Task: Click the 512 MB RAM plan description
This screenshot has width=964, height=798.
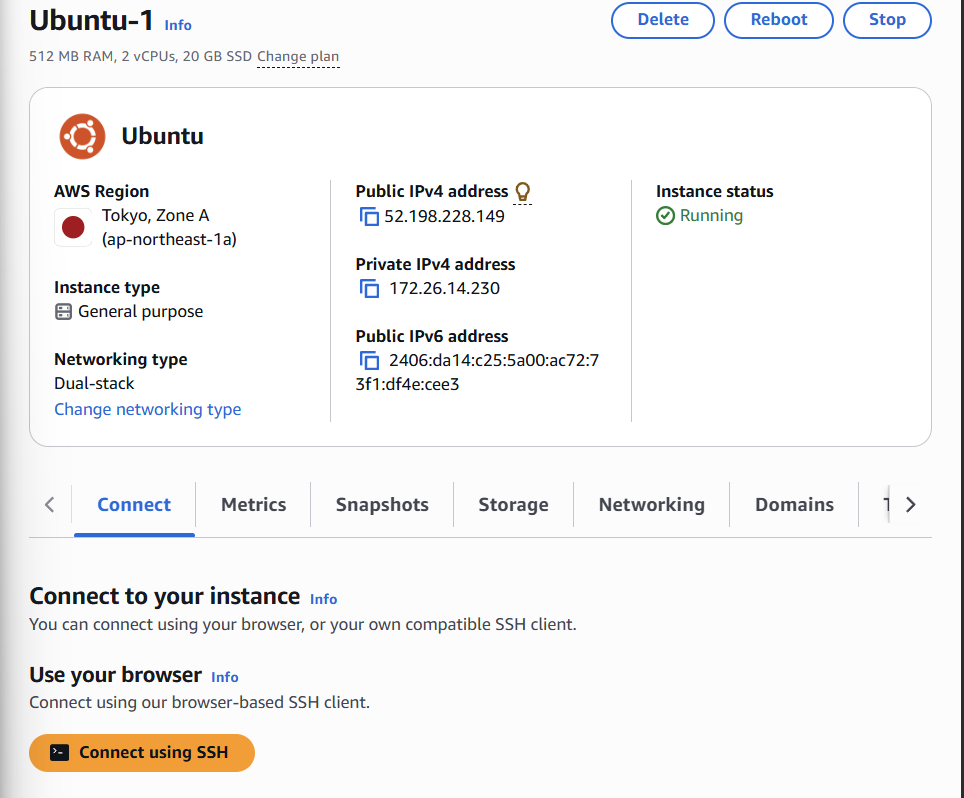Action: pos(140,57)
